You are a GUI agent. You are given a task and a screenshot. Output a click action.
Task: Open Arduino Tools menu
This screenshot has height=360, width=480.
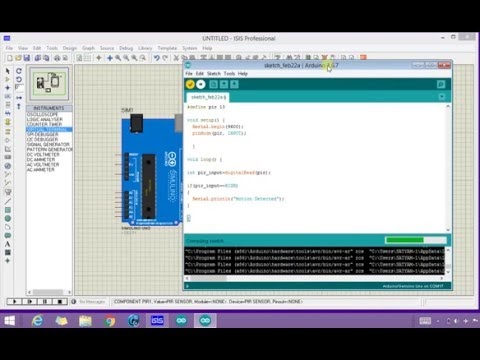pyautogui.click(x=229, y=73)
